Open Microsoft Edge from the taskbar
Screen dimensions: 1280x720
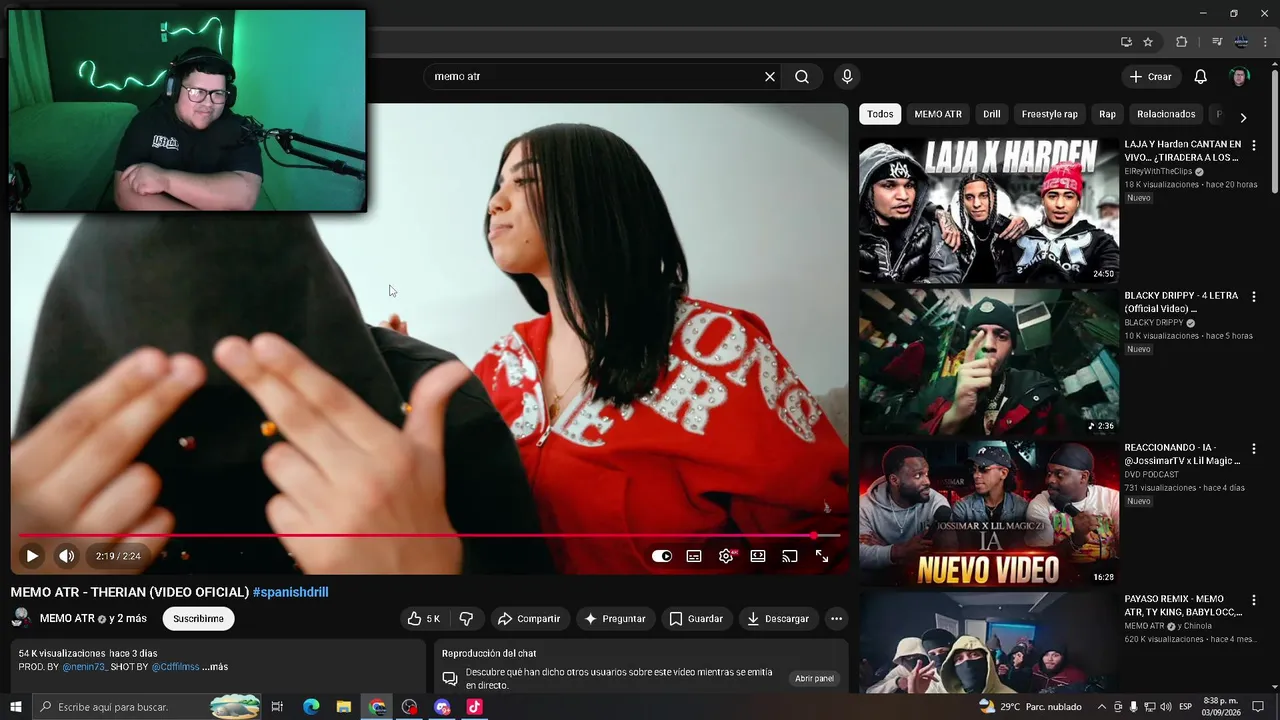click(x=311, y=707)
